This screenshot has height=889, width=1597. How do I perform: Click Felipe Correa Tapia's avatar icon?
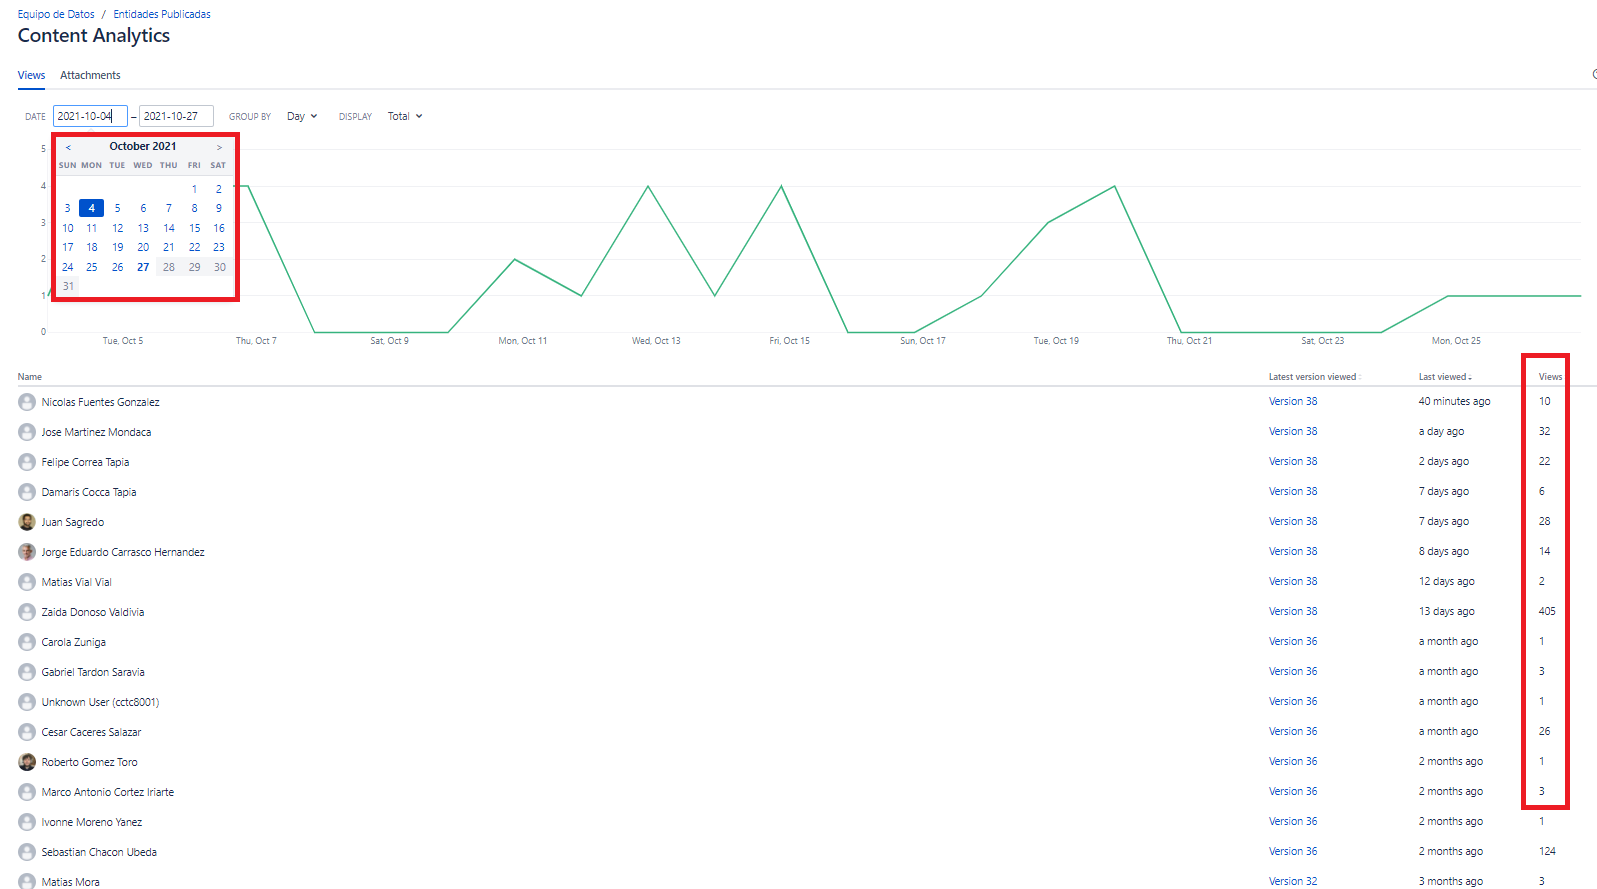[27, 462]
